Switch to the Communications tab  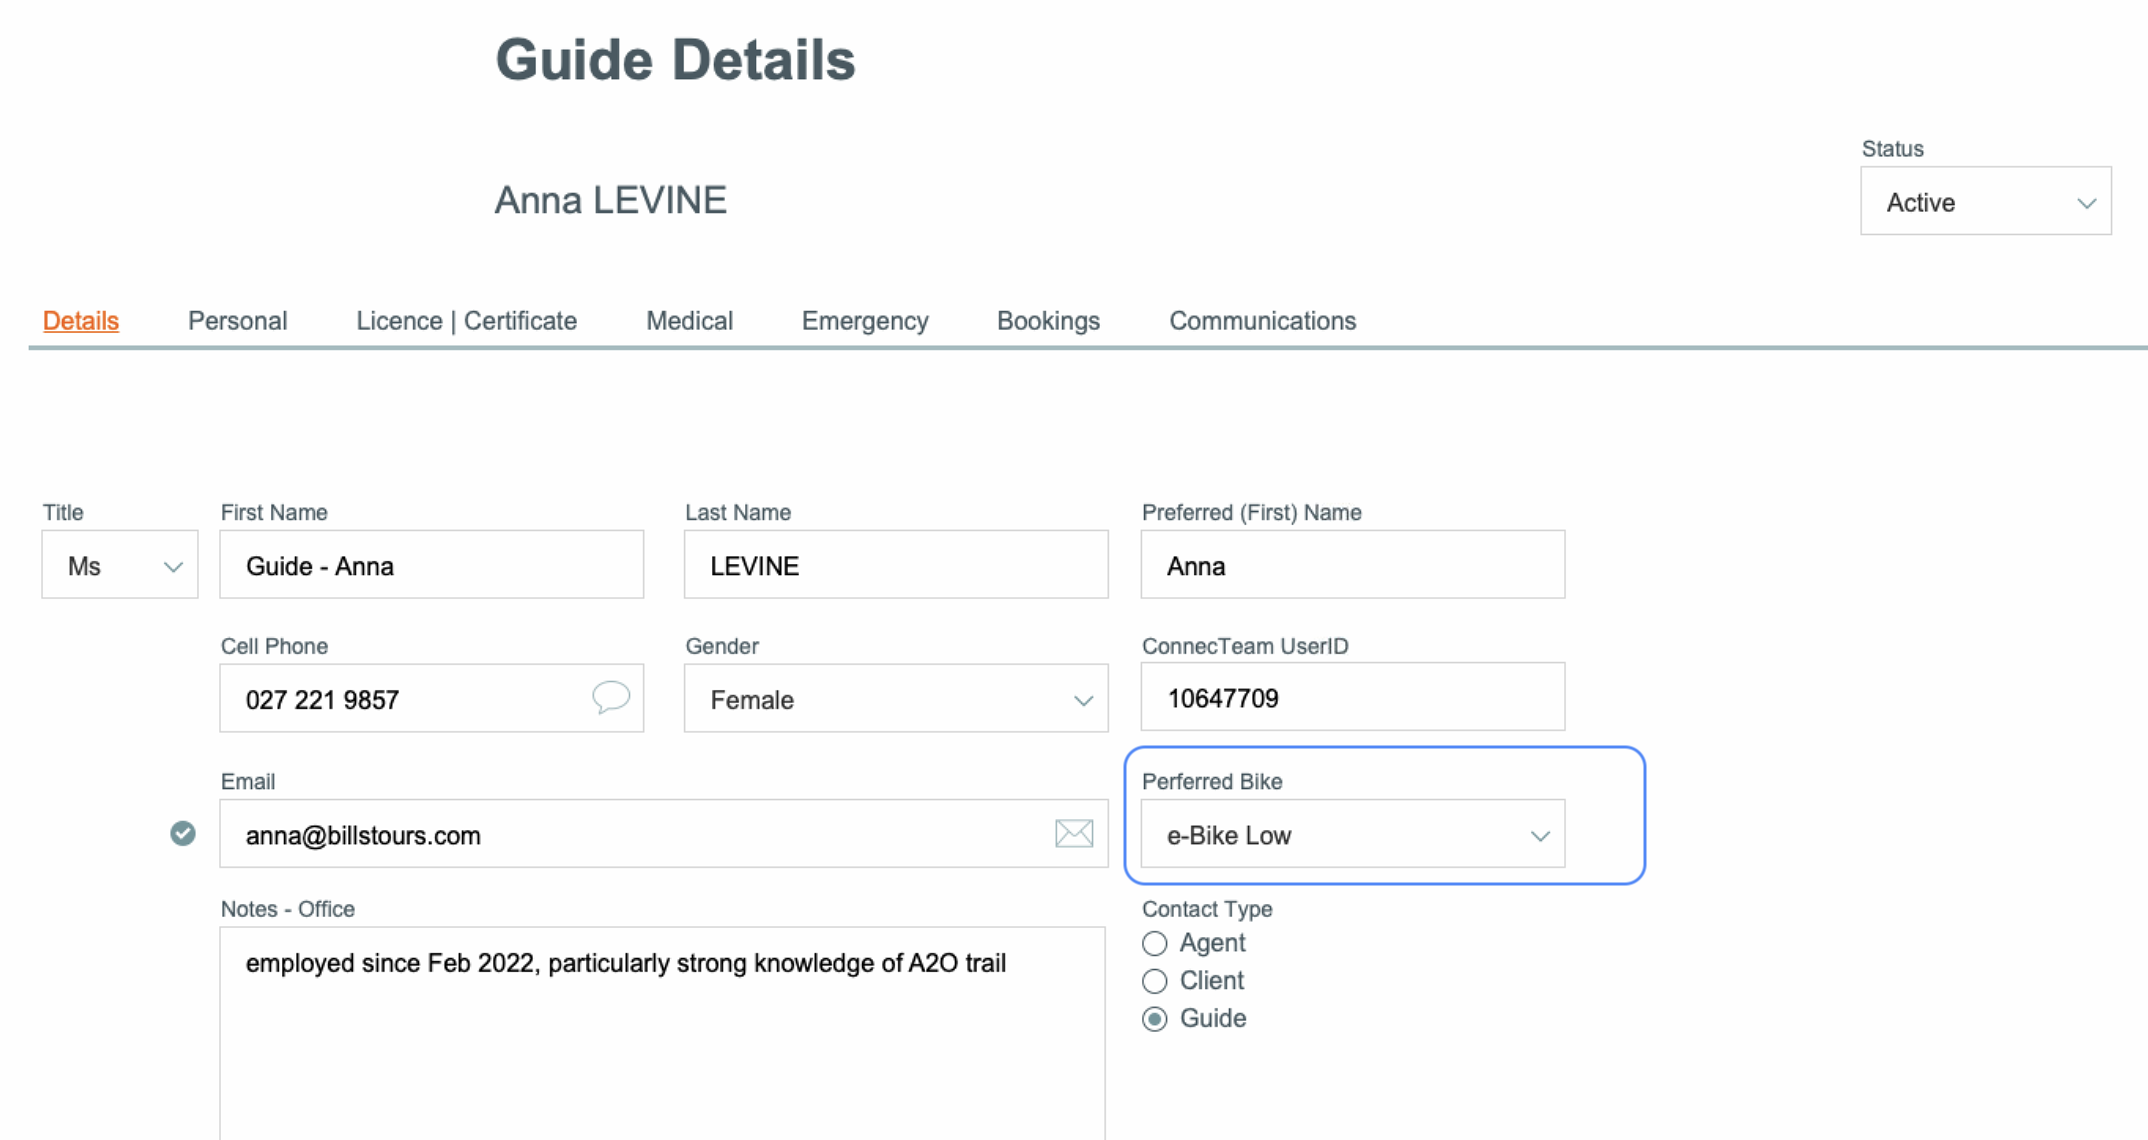(x=1262, y=321)
